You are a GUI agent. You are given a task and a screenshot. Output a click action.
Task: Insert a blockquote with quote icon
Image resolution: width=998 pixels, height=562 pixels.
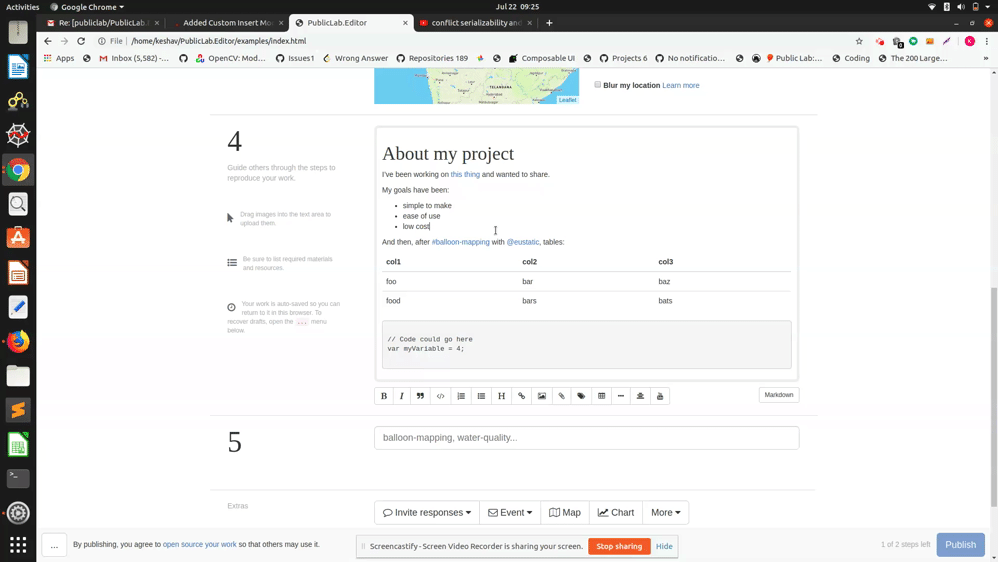pos(420,396)
